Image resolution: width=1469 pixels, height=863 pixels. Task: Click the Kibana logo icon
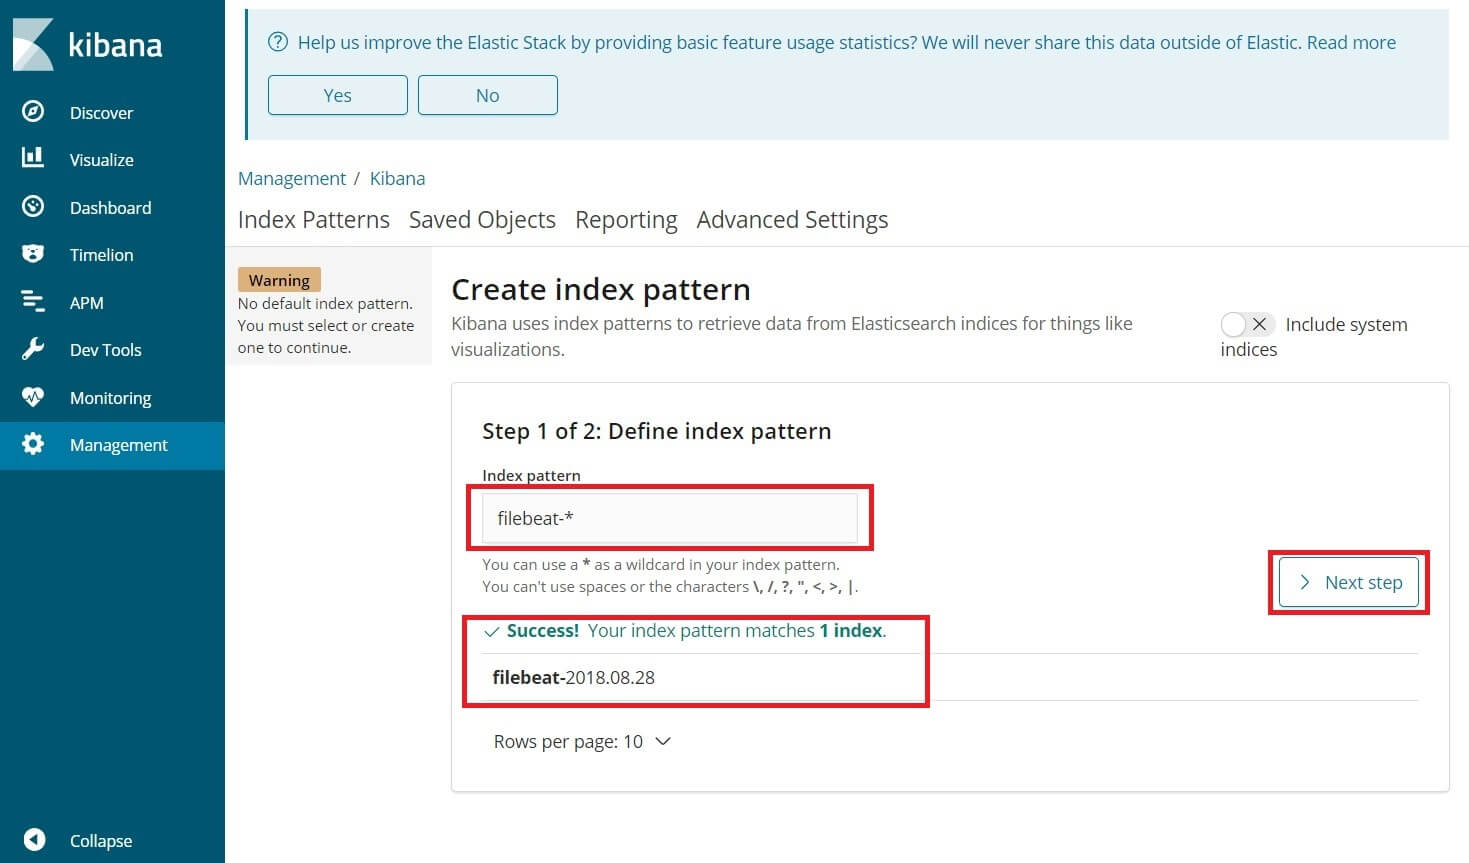point(33,44)
